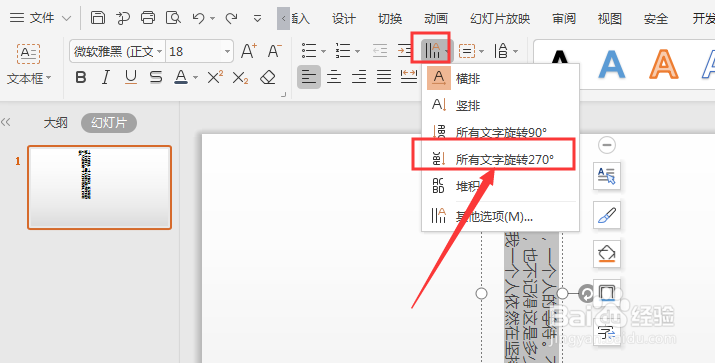The width and height of the screenshot is (715, 363).
Task: Open quick access toolbar customize dropdown
Action: (x=258, y=19)
